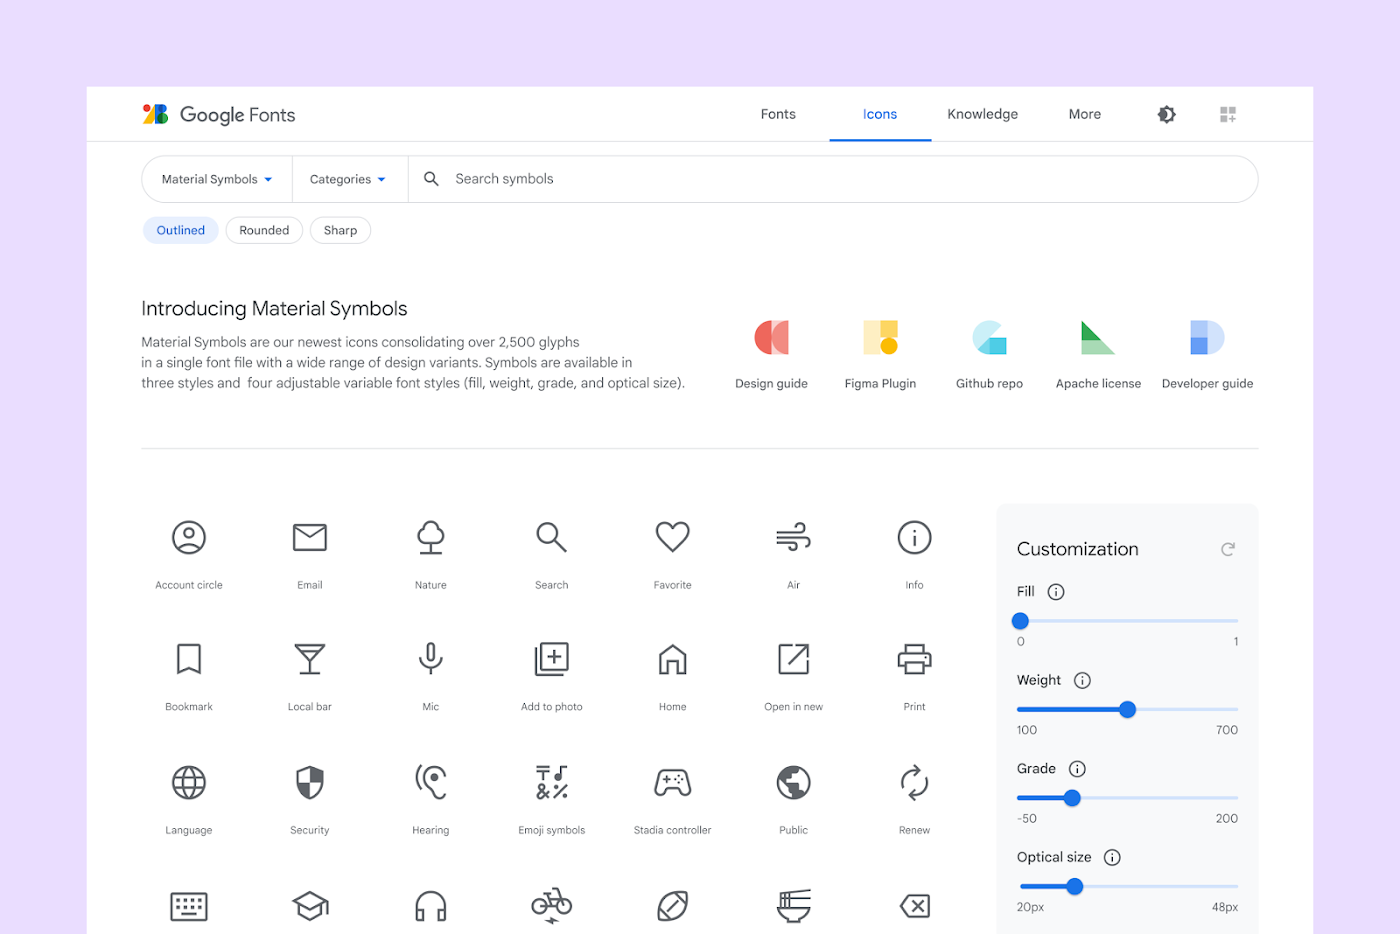
Task: Open the Knowledge tab
Action: 982,113
